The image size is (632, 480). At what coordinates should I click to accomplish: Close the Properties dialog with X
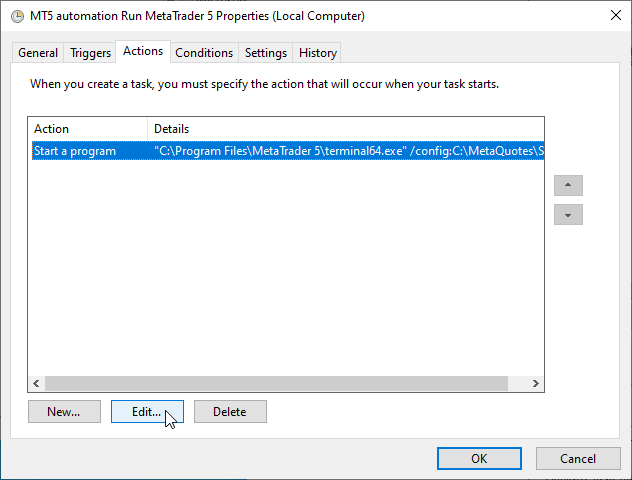click(615, 16)
